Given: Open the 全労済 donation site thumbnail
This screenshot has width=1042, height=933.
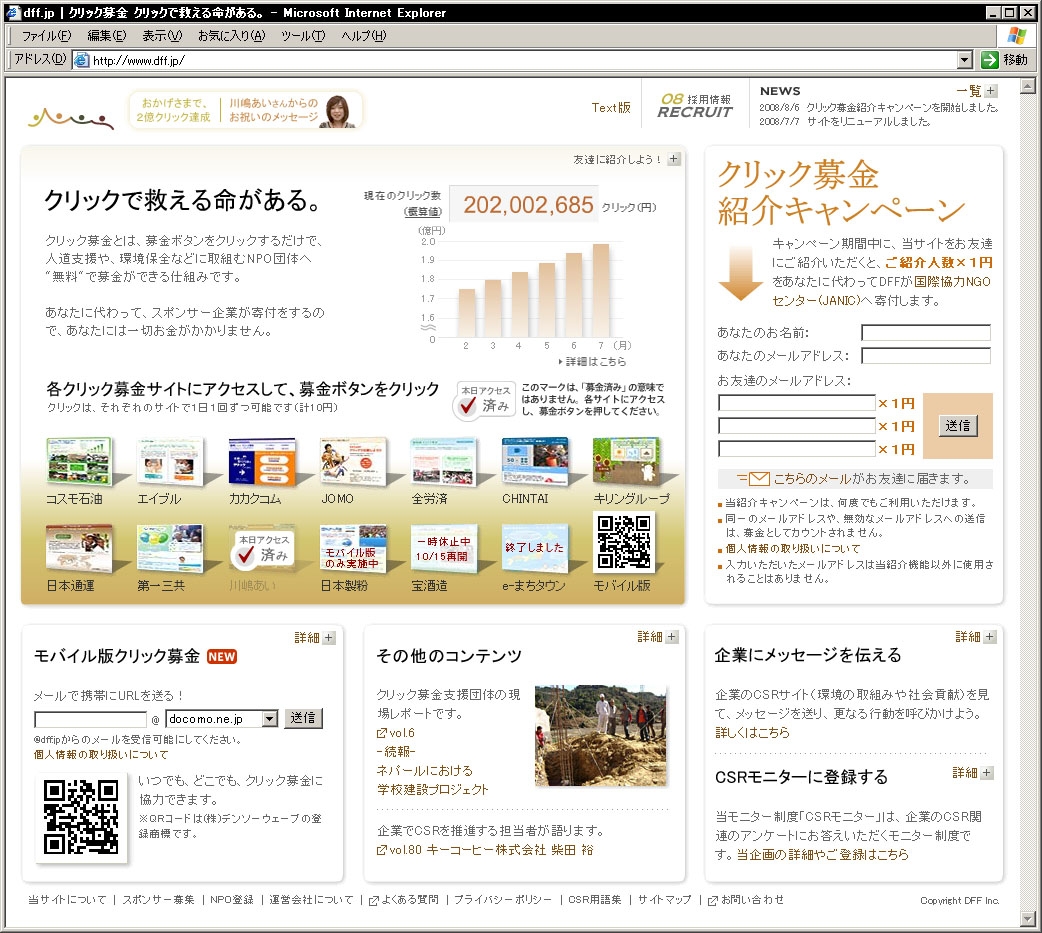Looking at the screenshot, I should pyautogui.click(x=444, y=461).
